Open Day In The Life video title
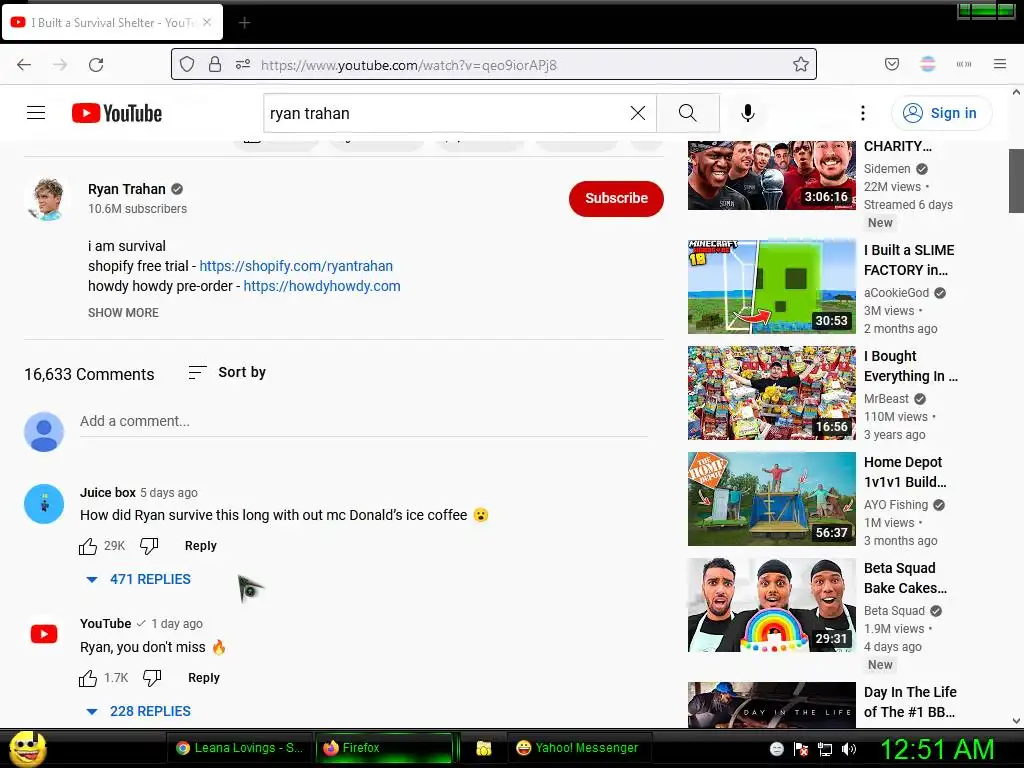Viewport: 1024px width, 768px height. point(910,702)
